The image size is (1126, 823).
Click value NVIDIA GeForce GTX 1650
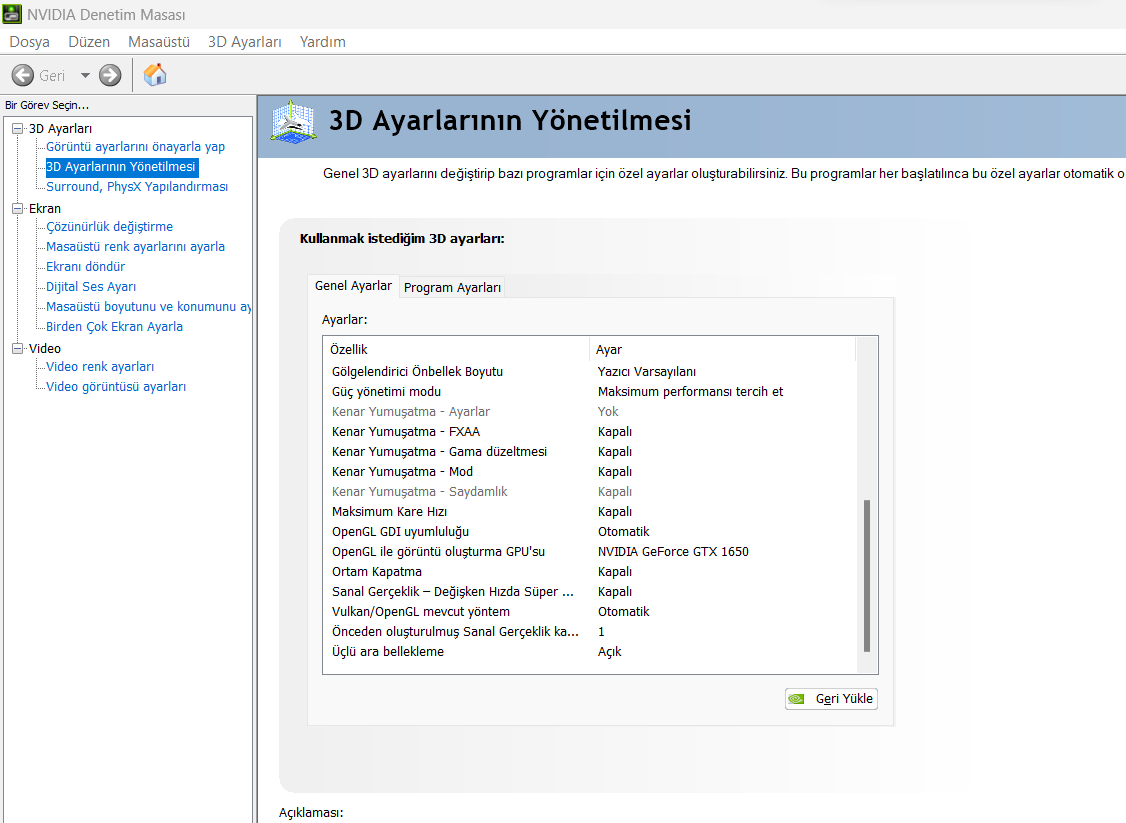pos(673,552)
